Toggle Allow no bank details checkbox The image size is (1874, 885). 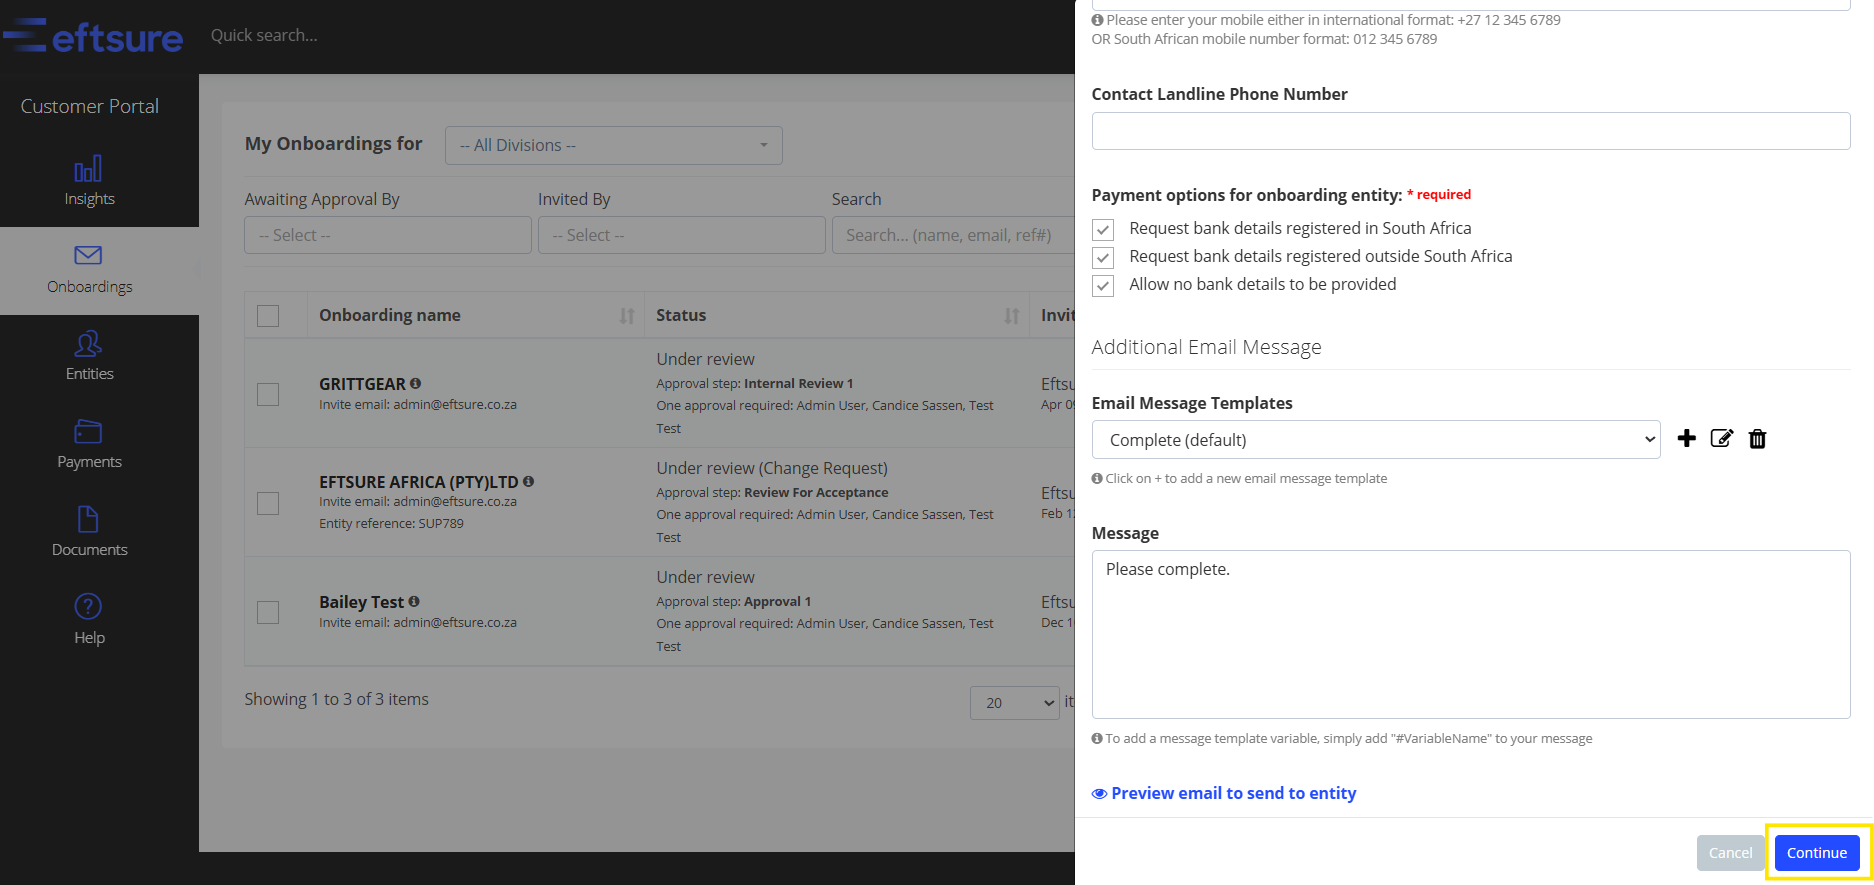1103,285
